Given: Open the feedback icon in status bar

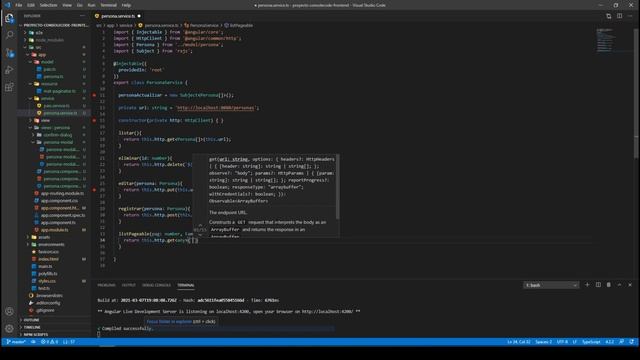Looking at the screenshot, I should click(x=621, y=342).
